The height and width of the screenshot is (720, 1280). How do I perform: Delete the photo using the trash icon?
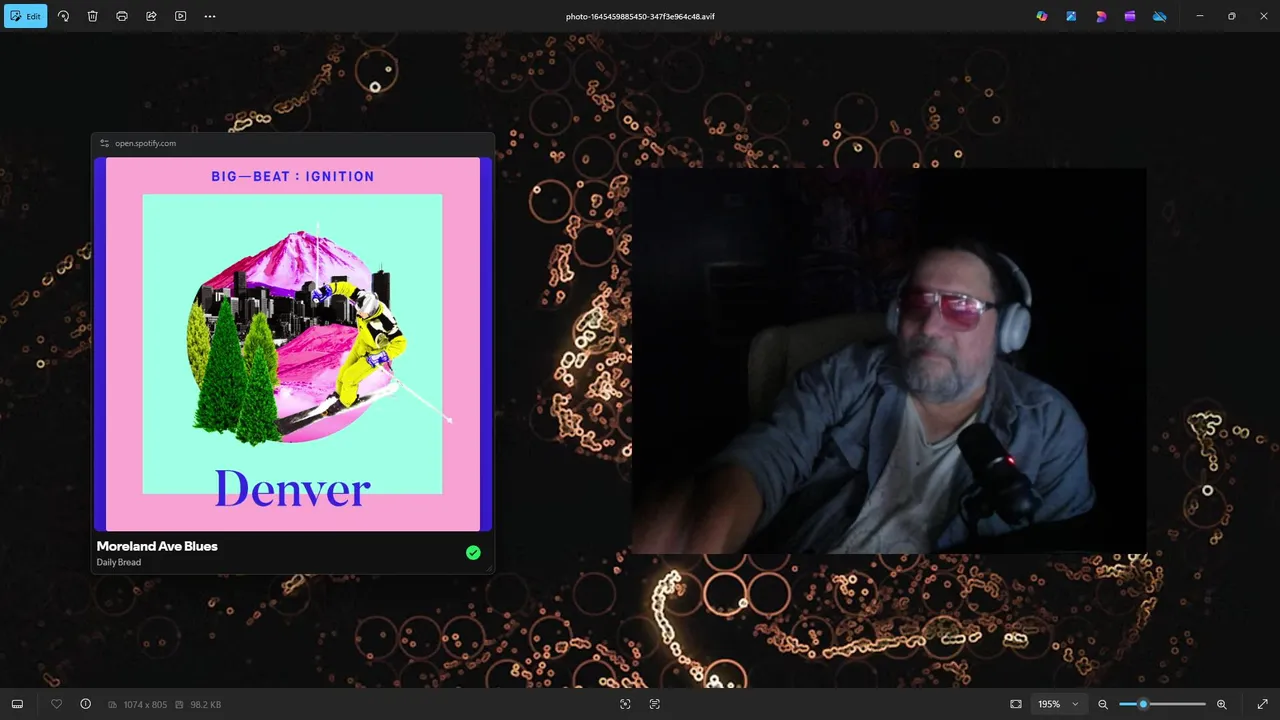92,16
